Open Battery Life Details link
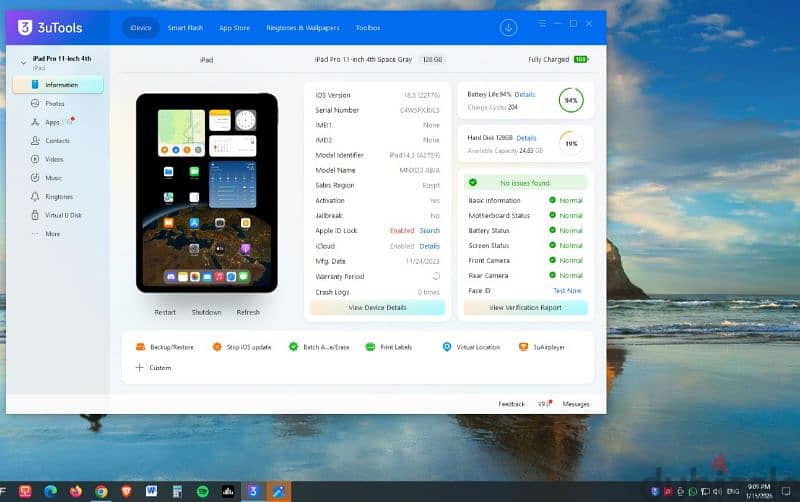 tap(524, 94)
